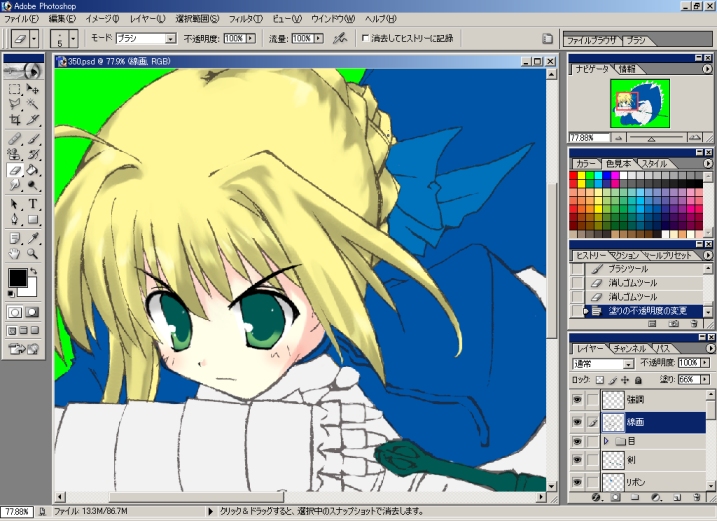Select the Slice tool
The image size is (717, 521).
pyautogui.click(x=32, y=120)
